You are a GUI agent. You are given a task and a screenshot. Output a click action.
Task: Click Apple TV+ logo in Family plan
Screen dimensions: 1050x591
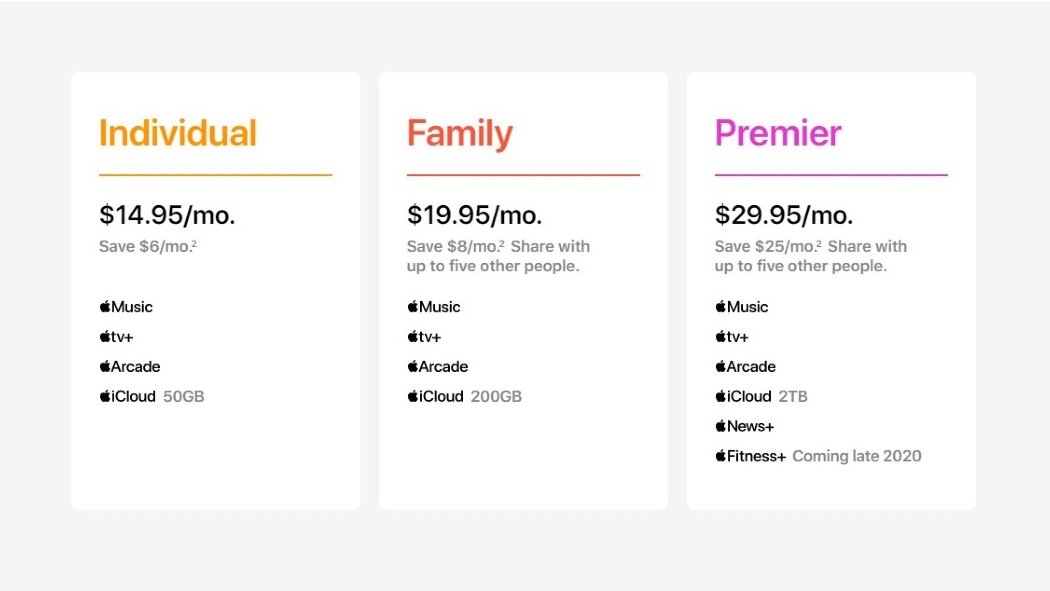424,337
